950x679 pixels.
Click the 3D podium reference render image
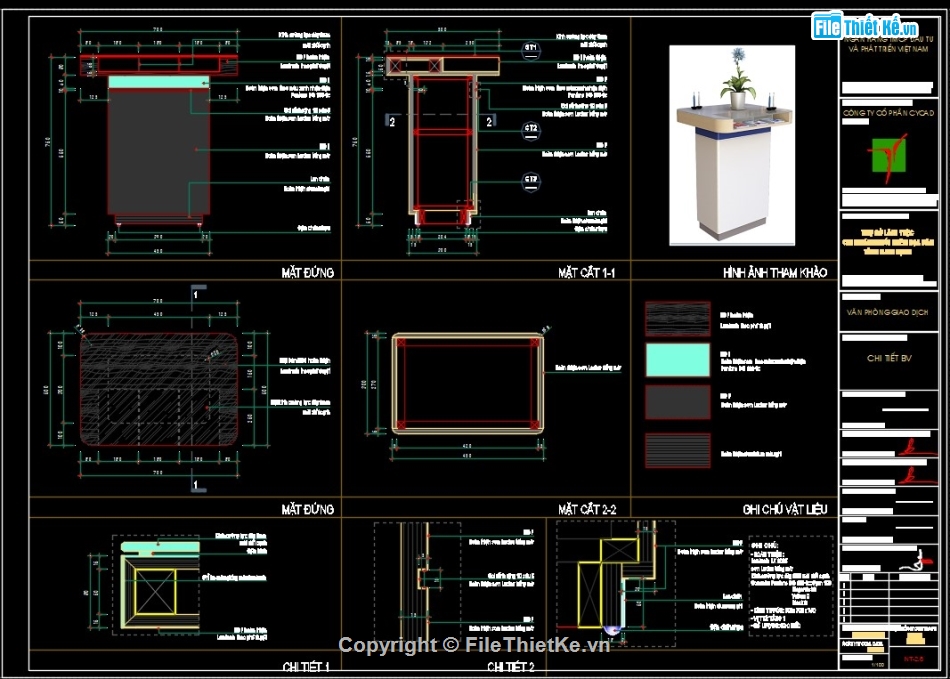[732, 145]
